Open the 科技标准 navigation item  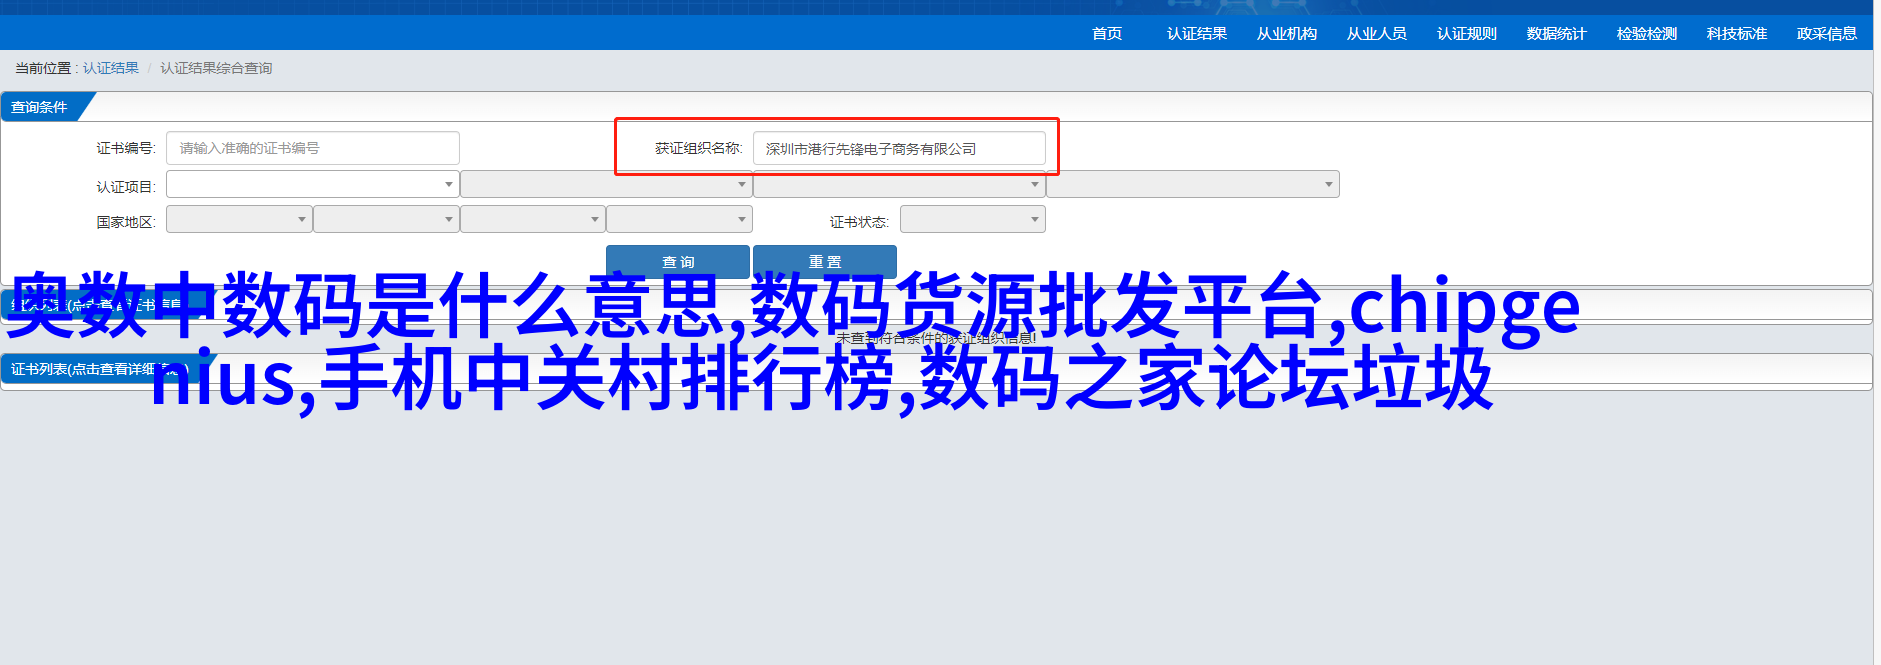click(1737, 34)
